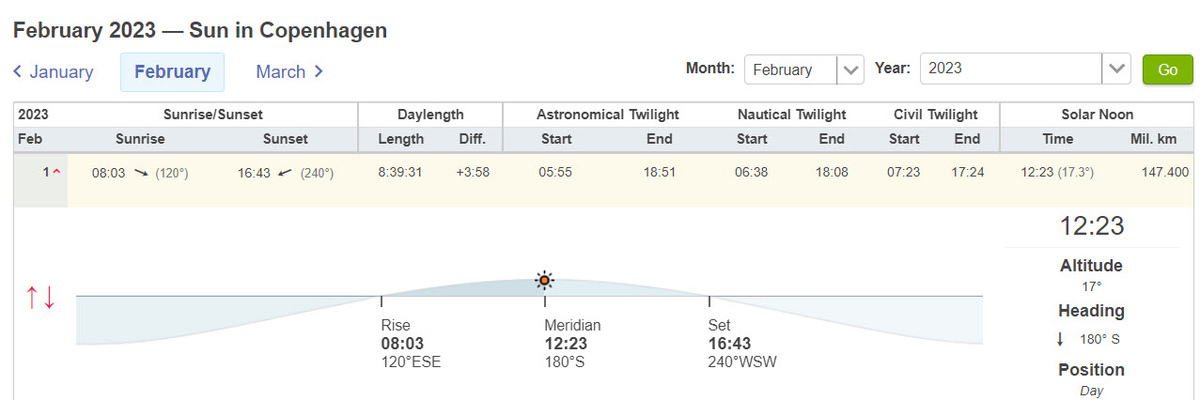Open the Year dropdown arrow
The width and height of the screenshot is (1200, 400).
coord(1116,70)
